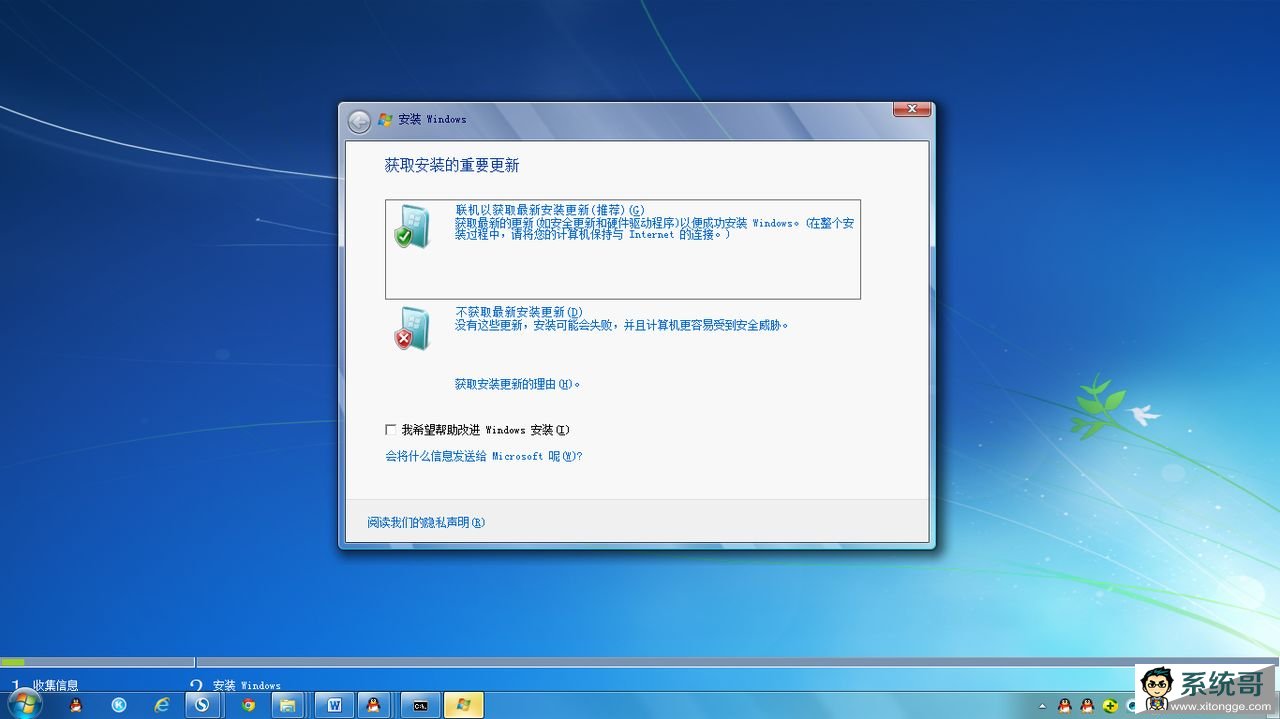Click the 收集信息 step label

pos(55,685)
